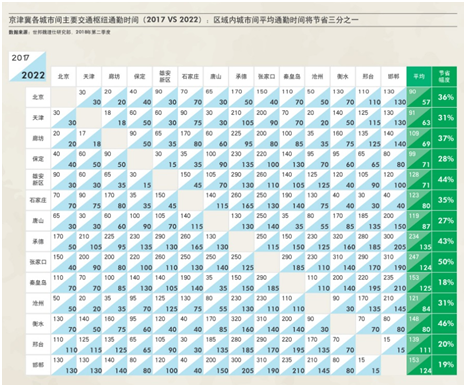Pick the 邯郸 row label

(38, 365)
